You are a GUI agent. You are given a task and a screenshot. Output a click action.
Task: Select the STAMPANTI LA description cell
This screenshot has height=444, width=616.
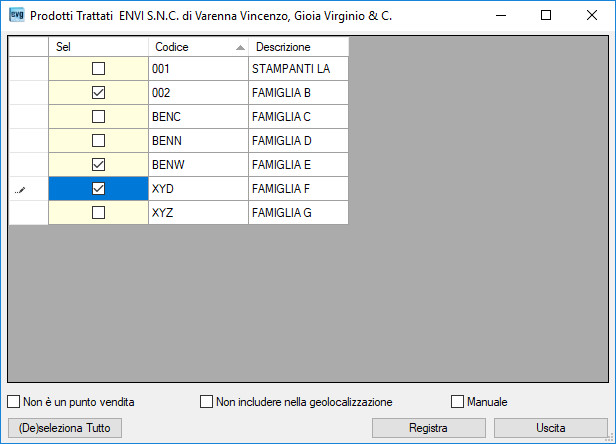click(299, 69)
